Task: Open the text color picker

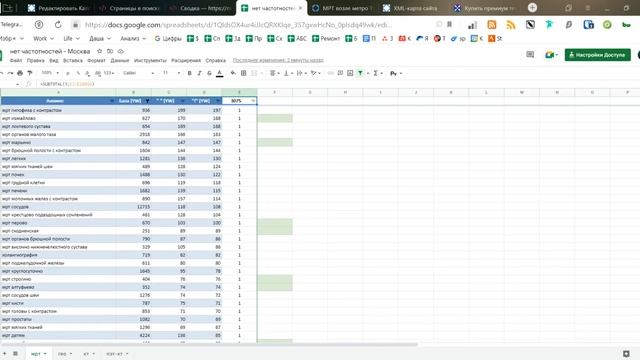Action: point(220,73)
